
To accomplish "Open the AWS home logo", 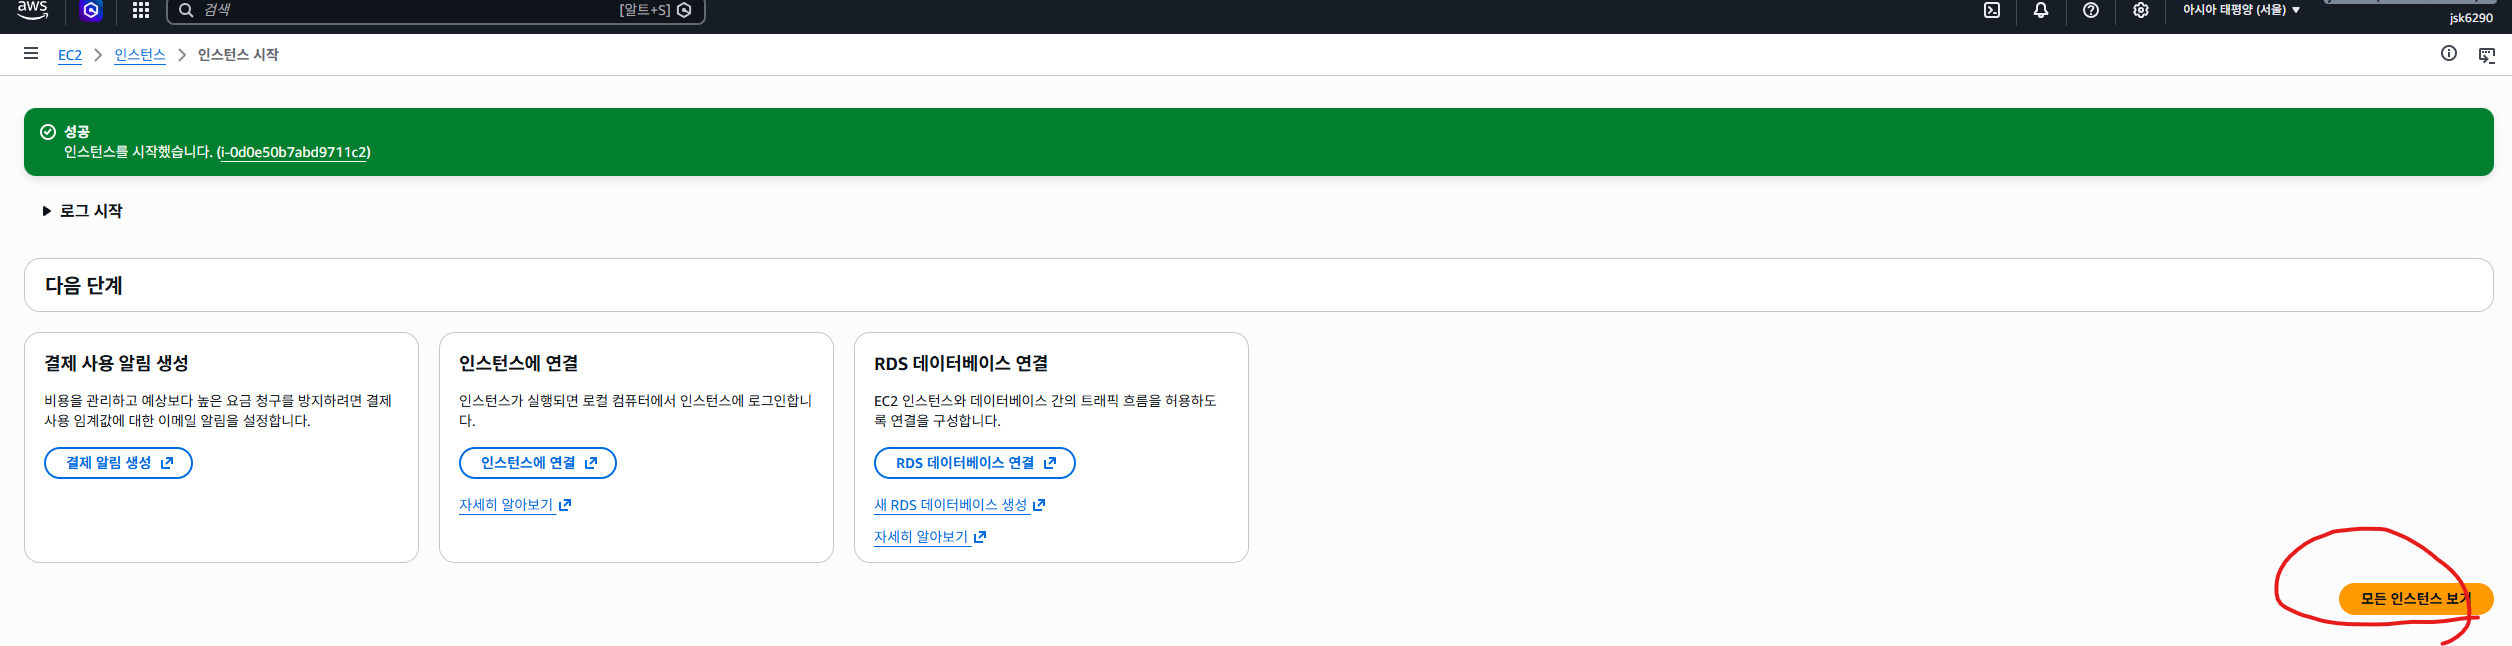I will [32, 10].
